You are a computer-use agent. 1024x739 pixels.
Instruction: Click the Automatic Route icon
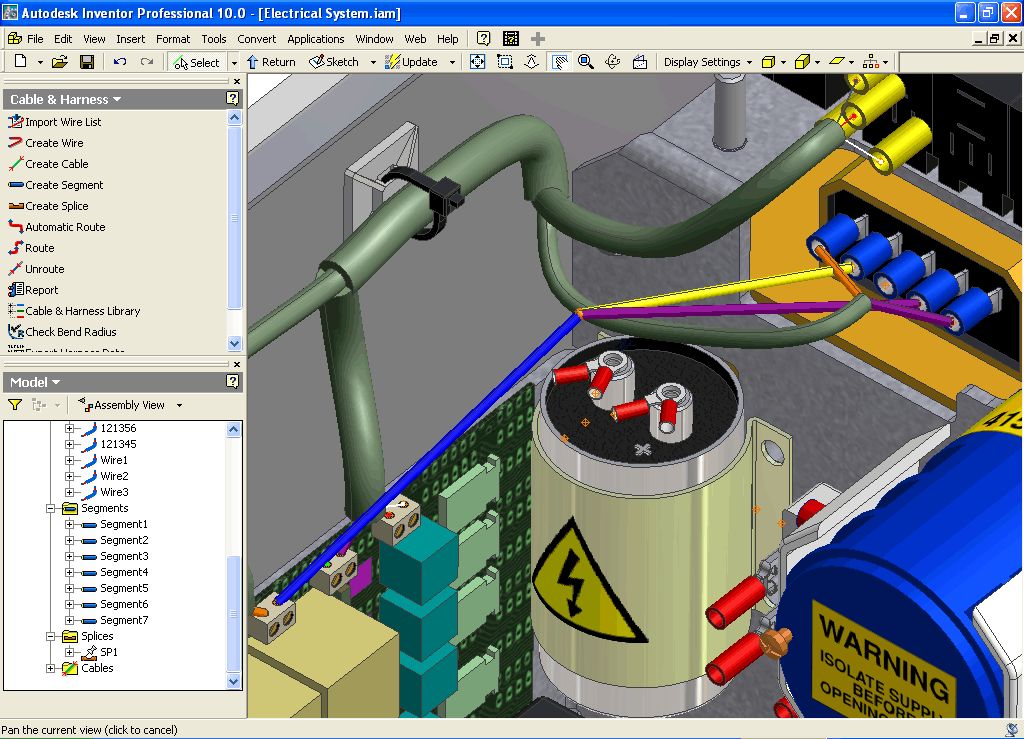point(16,227)
